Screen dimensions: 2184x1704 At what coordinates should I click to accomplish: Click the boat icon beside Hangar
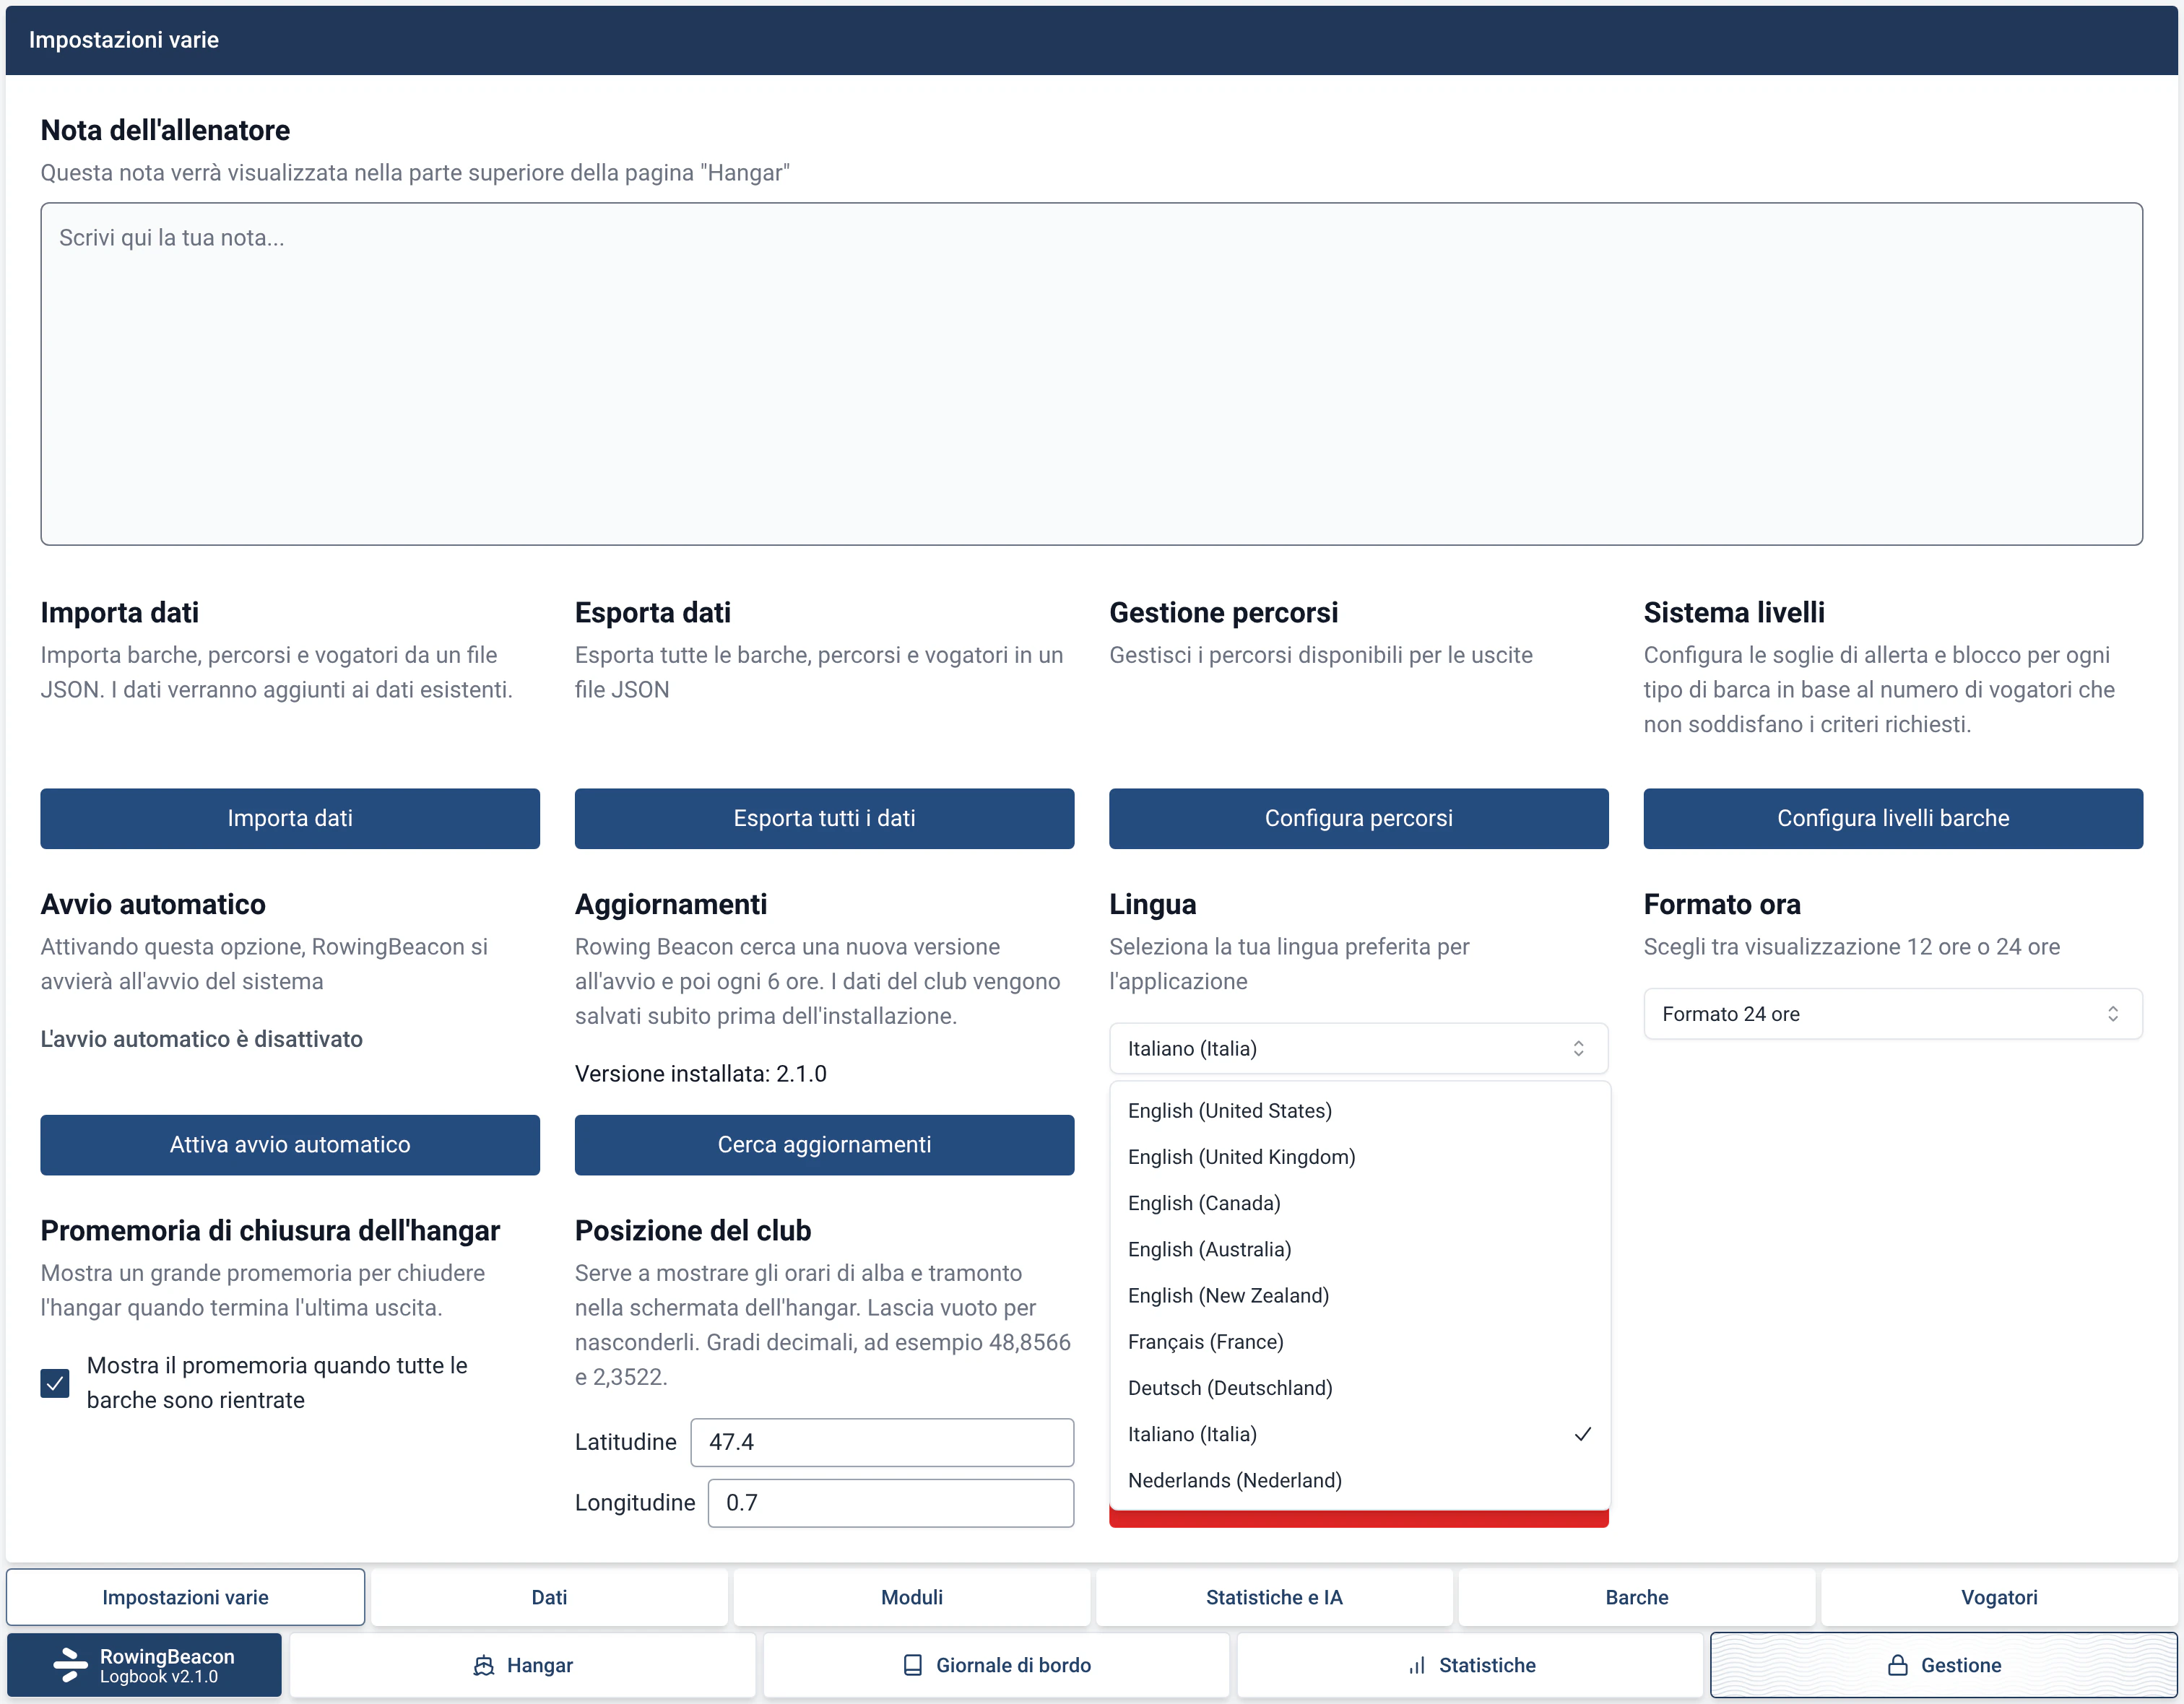point(484,1665)
